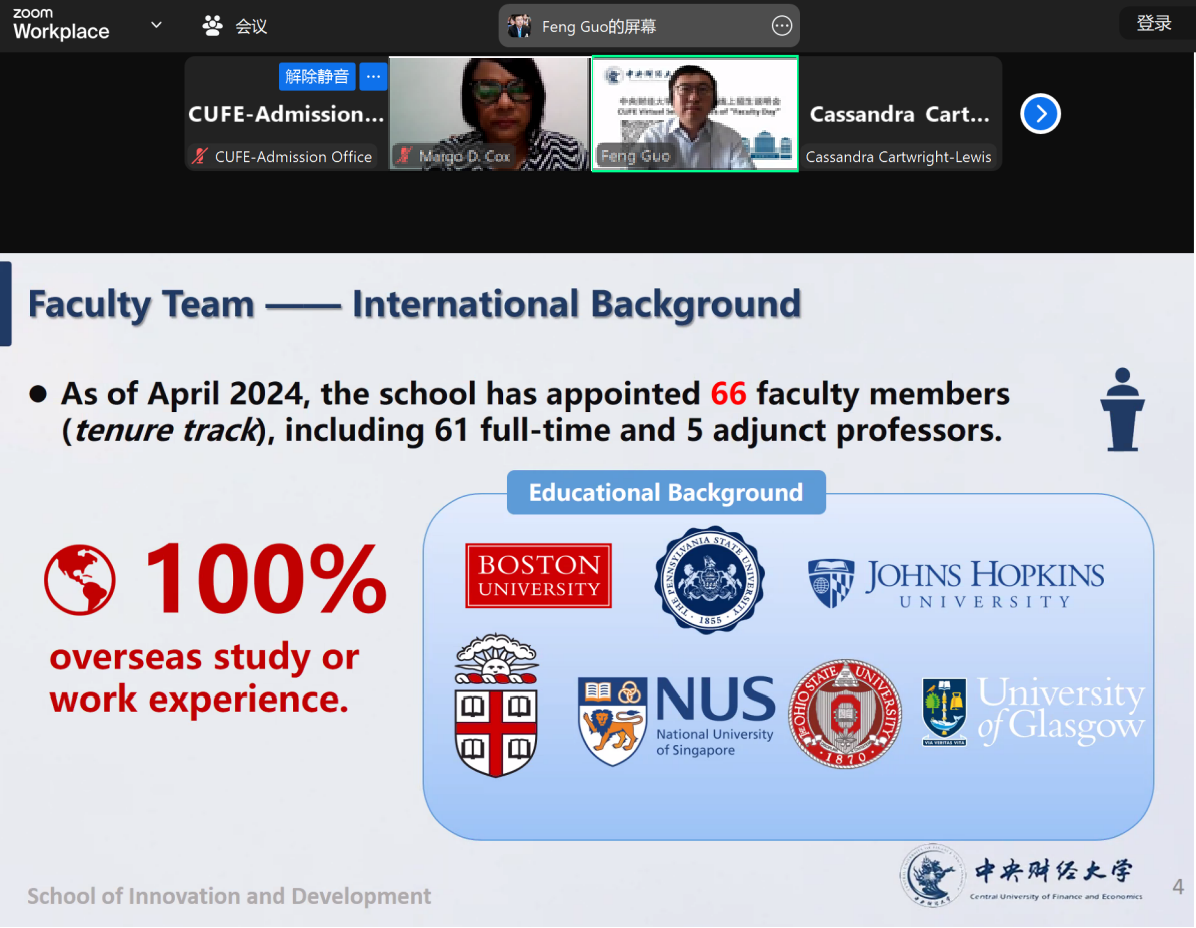Click the Educational Background label

click(x=666, y=493)
